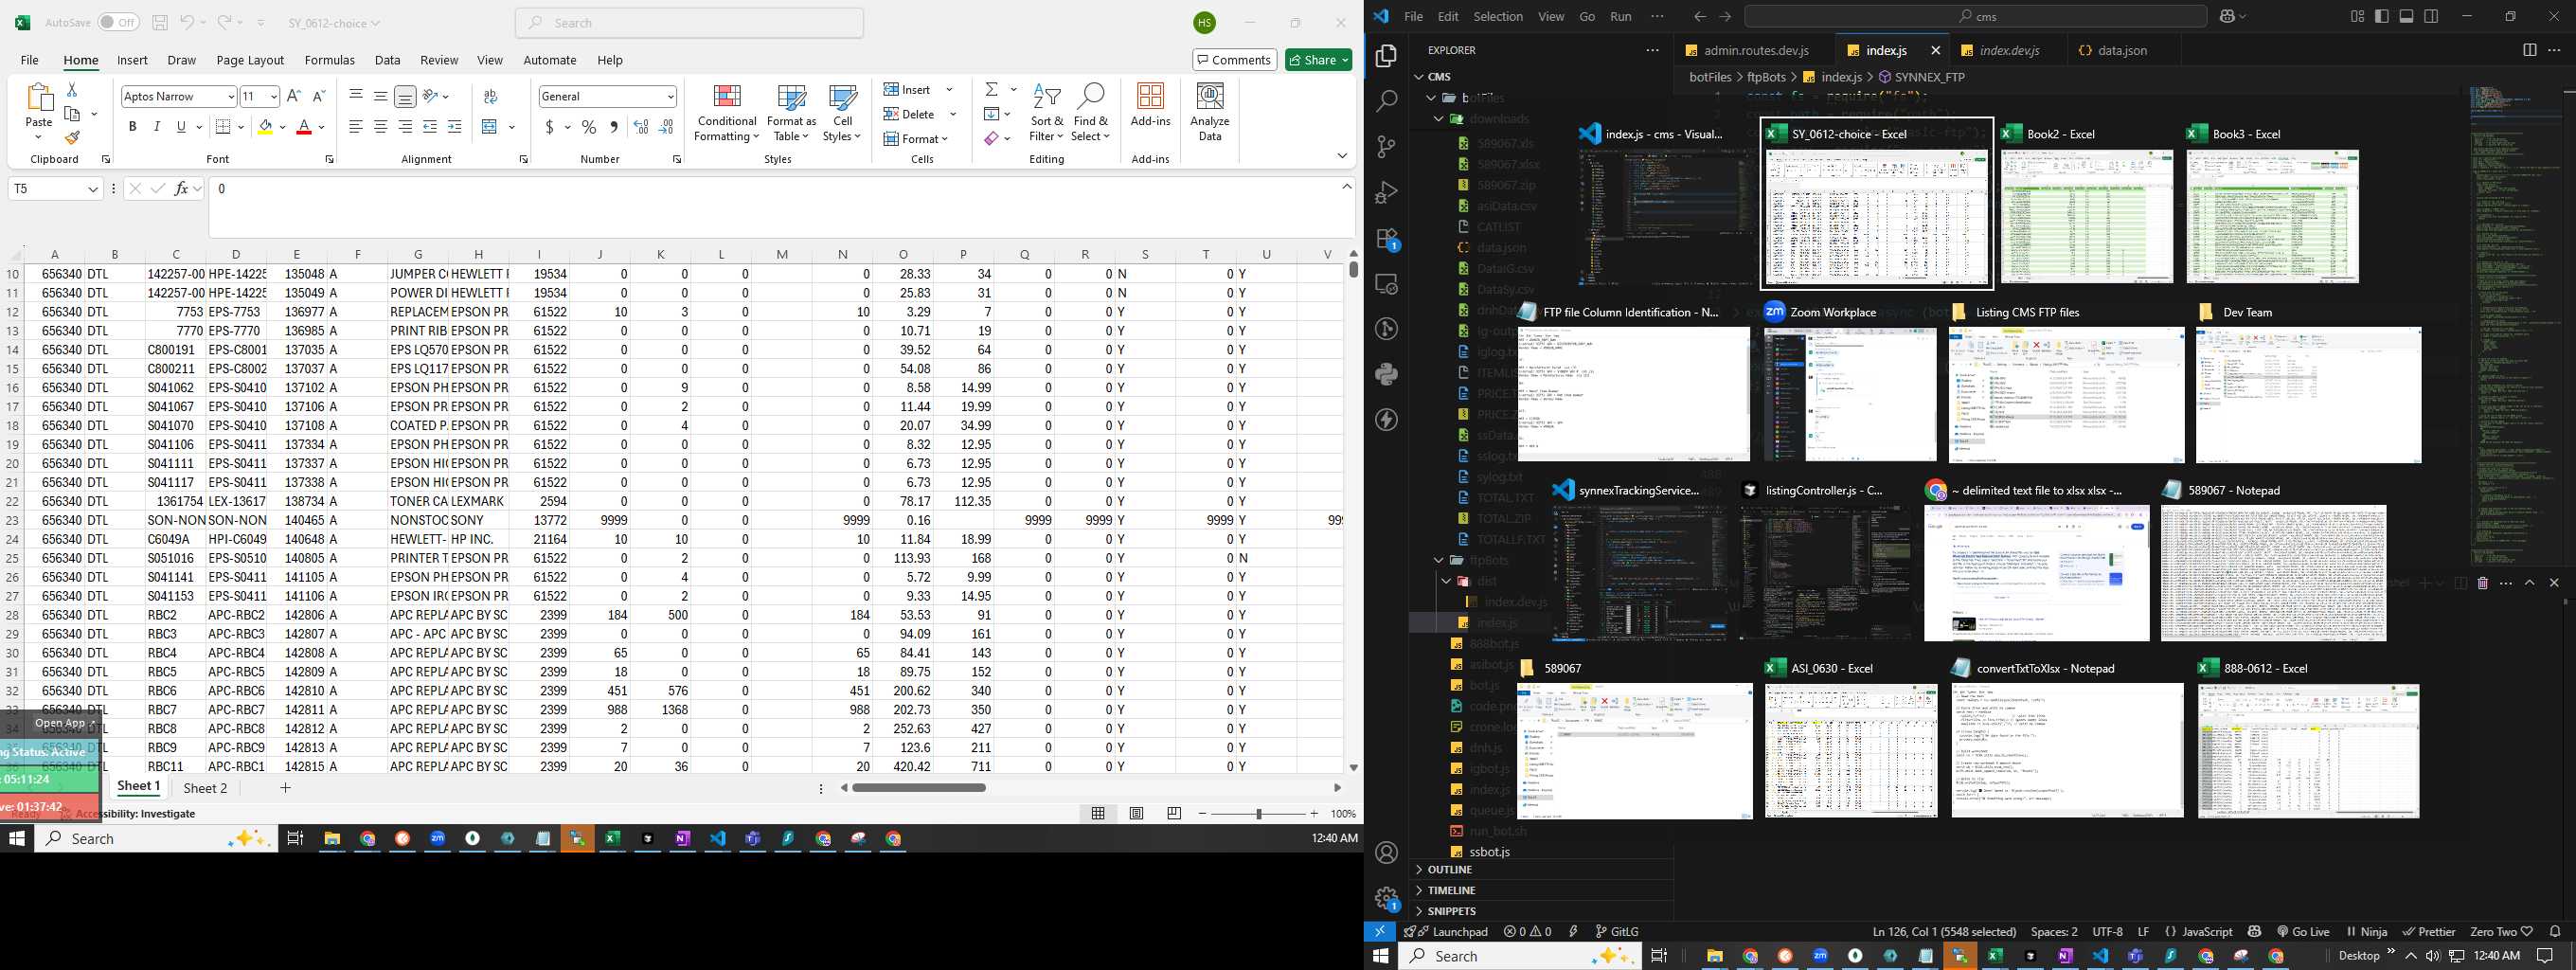Increase font size with the large A icon
The height and width of the screenshot is (970, 2576).
[x=293, y=96]
